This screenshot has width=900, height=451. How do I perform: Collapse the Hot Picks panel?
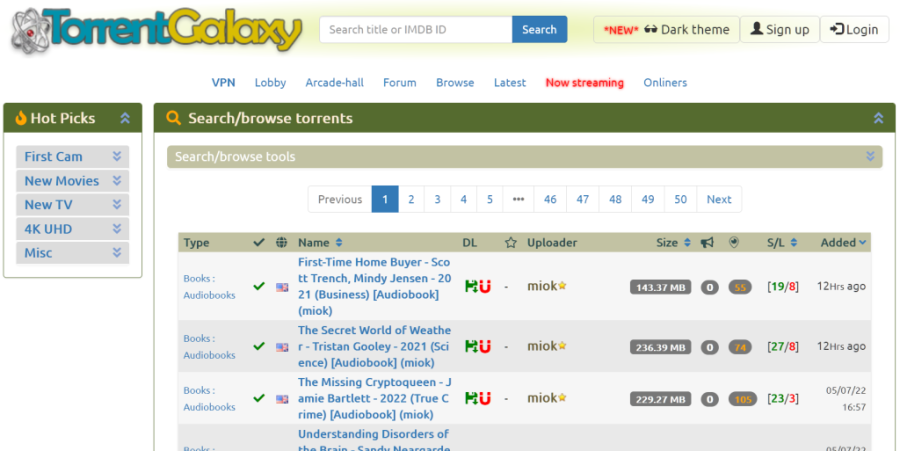click(125, 118)
